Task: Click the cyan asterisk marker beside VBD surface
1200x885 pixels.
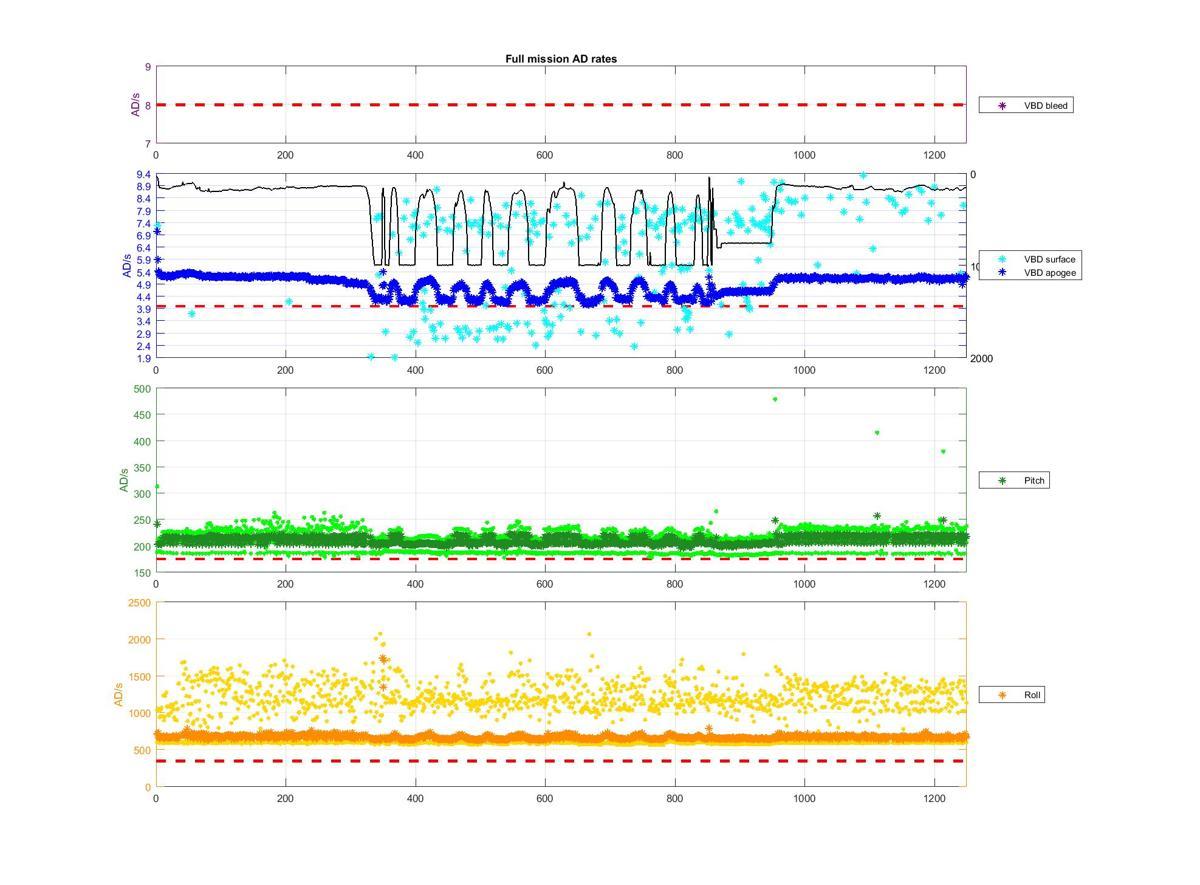Action: [1001, 259]
